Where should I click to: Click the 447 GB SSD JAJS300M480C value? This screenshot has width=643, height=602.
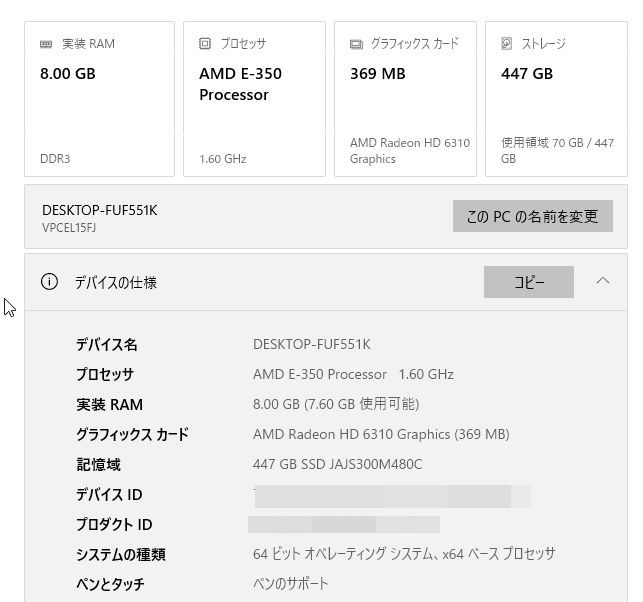pyautogui.click(x=337, y=464)
